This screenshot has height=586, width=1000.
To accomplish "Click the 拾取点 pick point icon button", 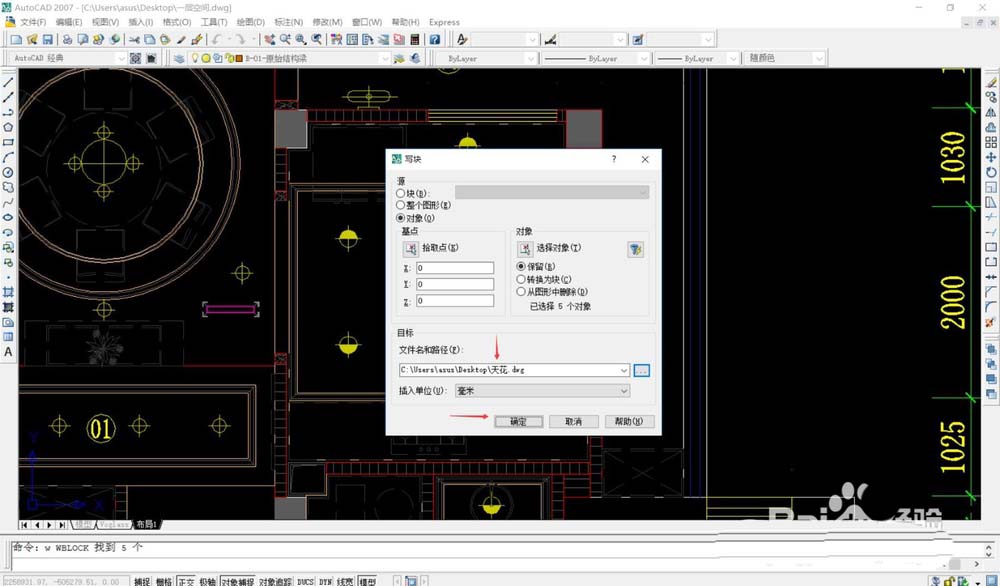I will pos(411,248).
